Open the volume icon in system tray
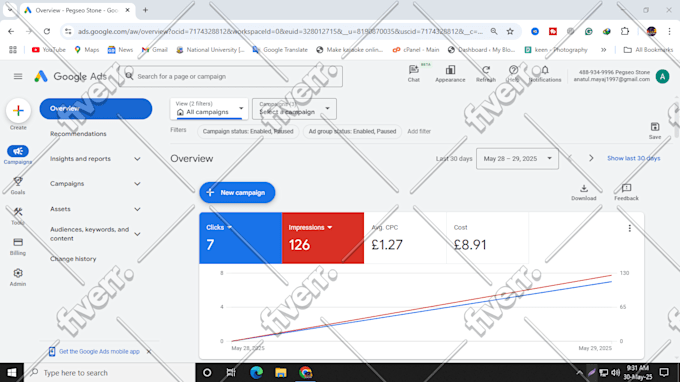Image resolution: width=680 pixels, height=382 pixels. 615,372
